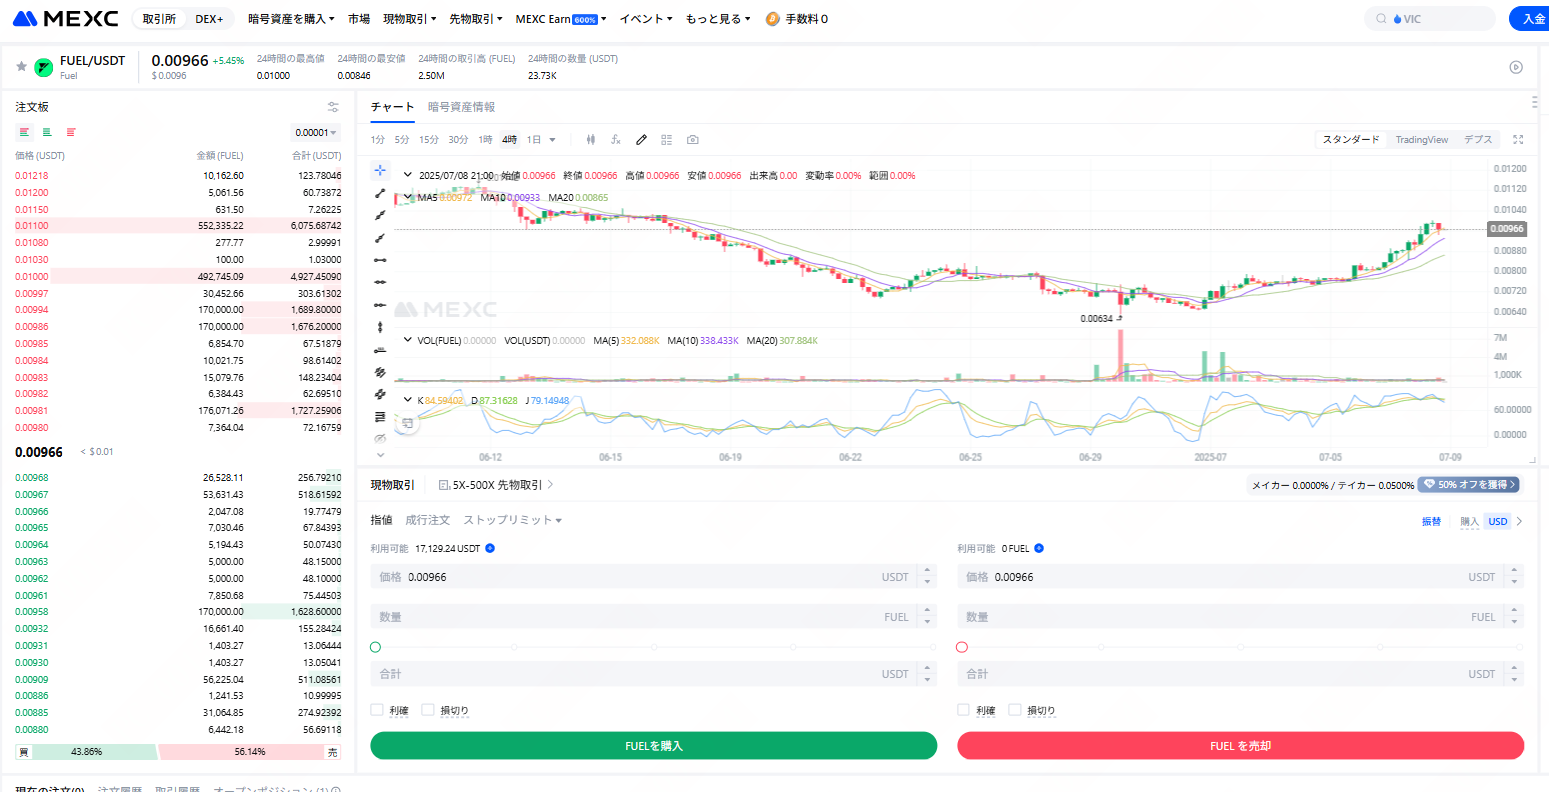Show only buy orders in order book

pyautogui.click(x=47, y=132)
